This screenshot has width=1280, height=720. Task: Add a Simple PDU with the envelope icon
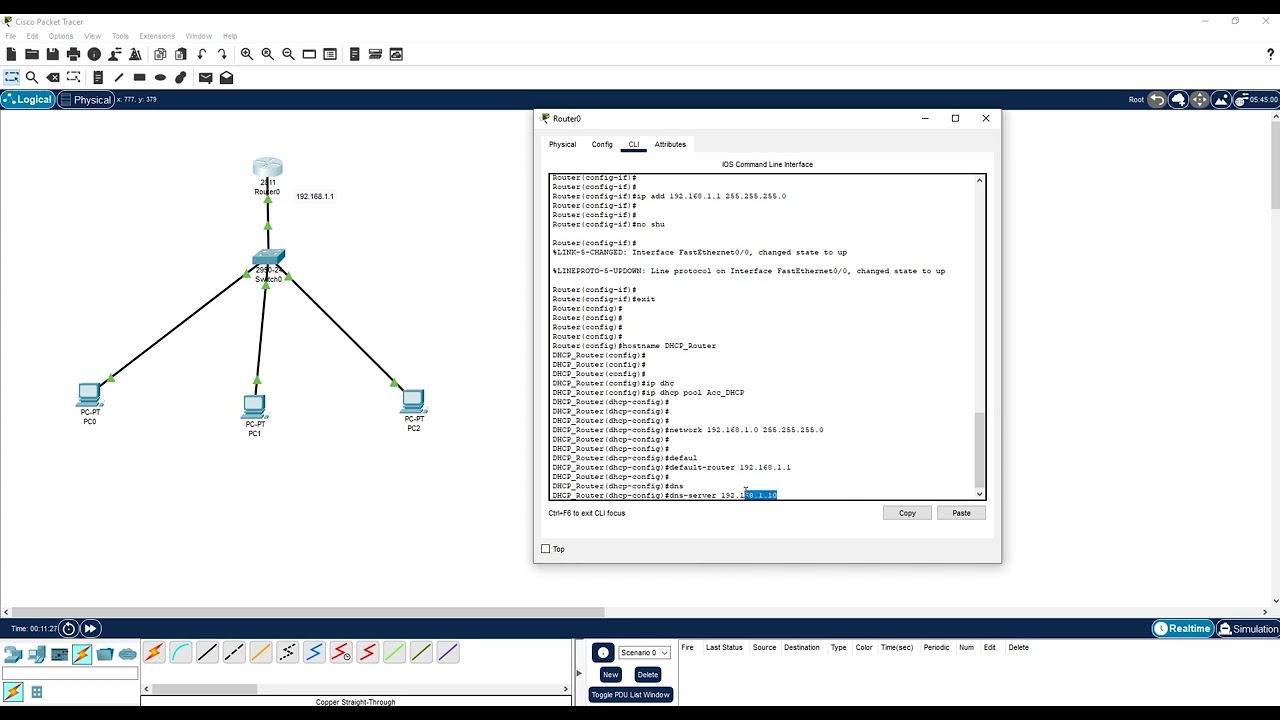coord(206,77)
